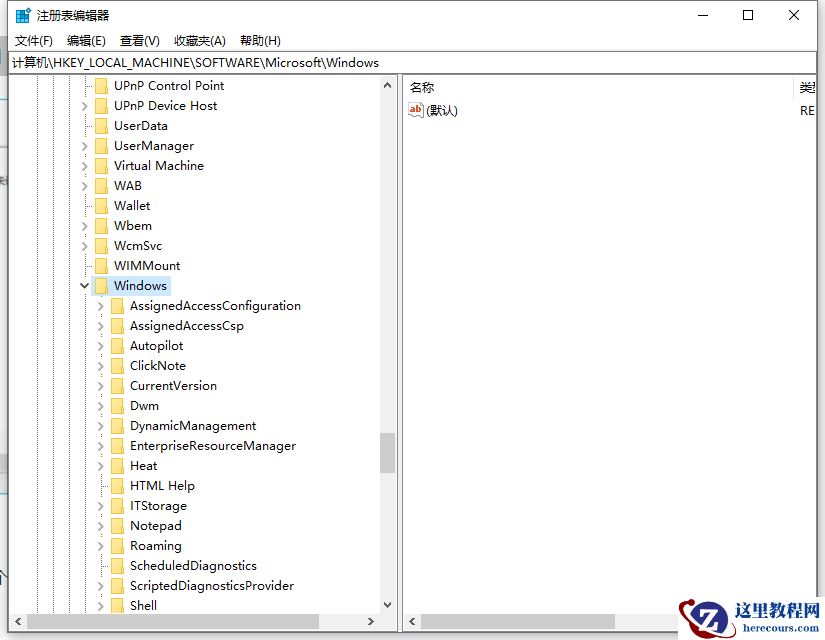
Task: Click the WAB folder icon
Action: point(103,185)
